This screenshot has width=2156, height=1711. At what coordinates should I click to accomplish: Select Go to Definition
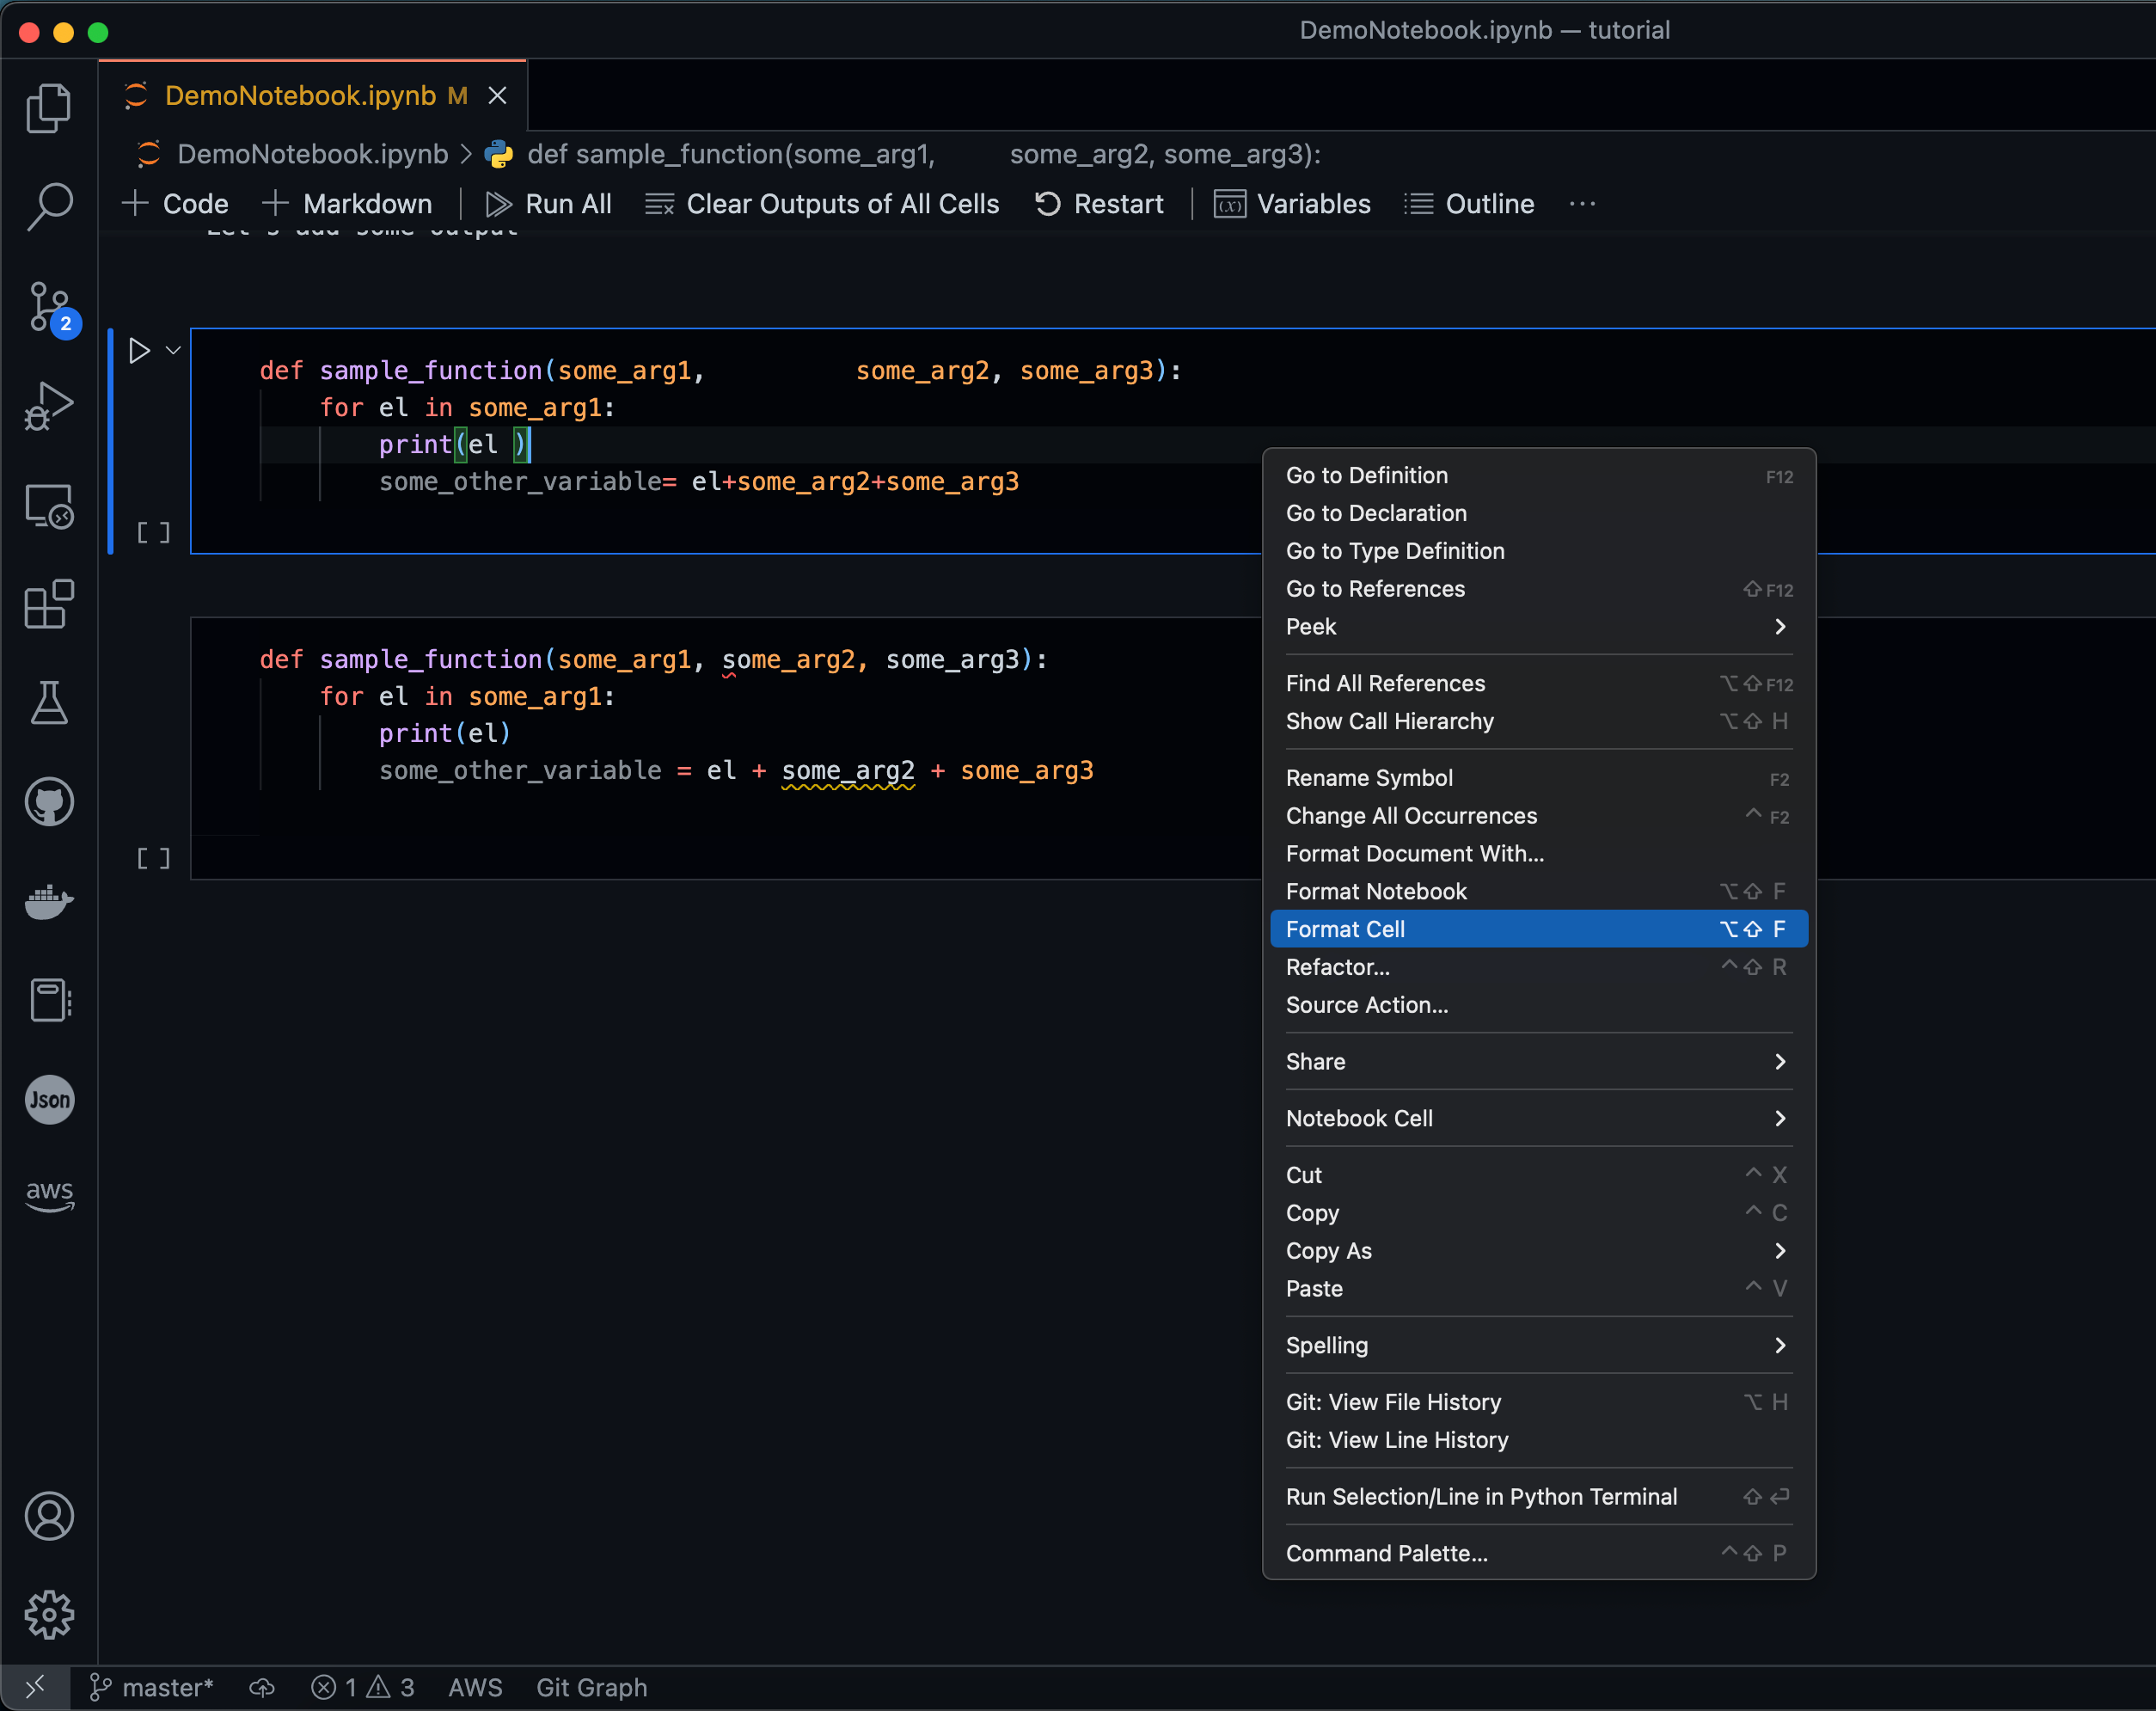[1539, 475]
